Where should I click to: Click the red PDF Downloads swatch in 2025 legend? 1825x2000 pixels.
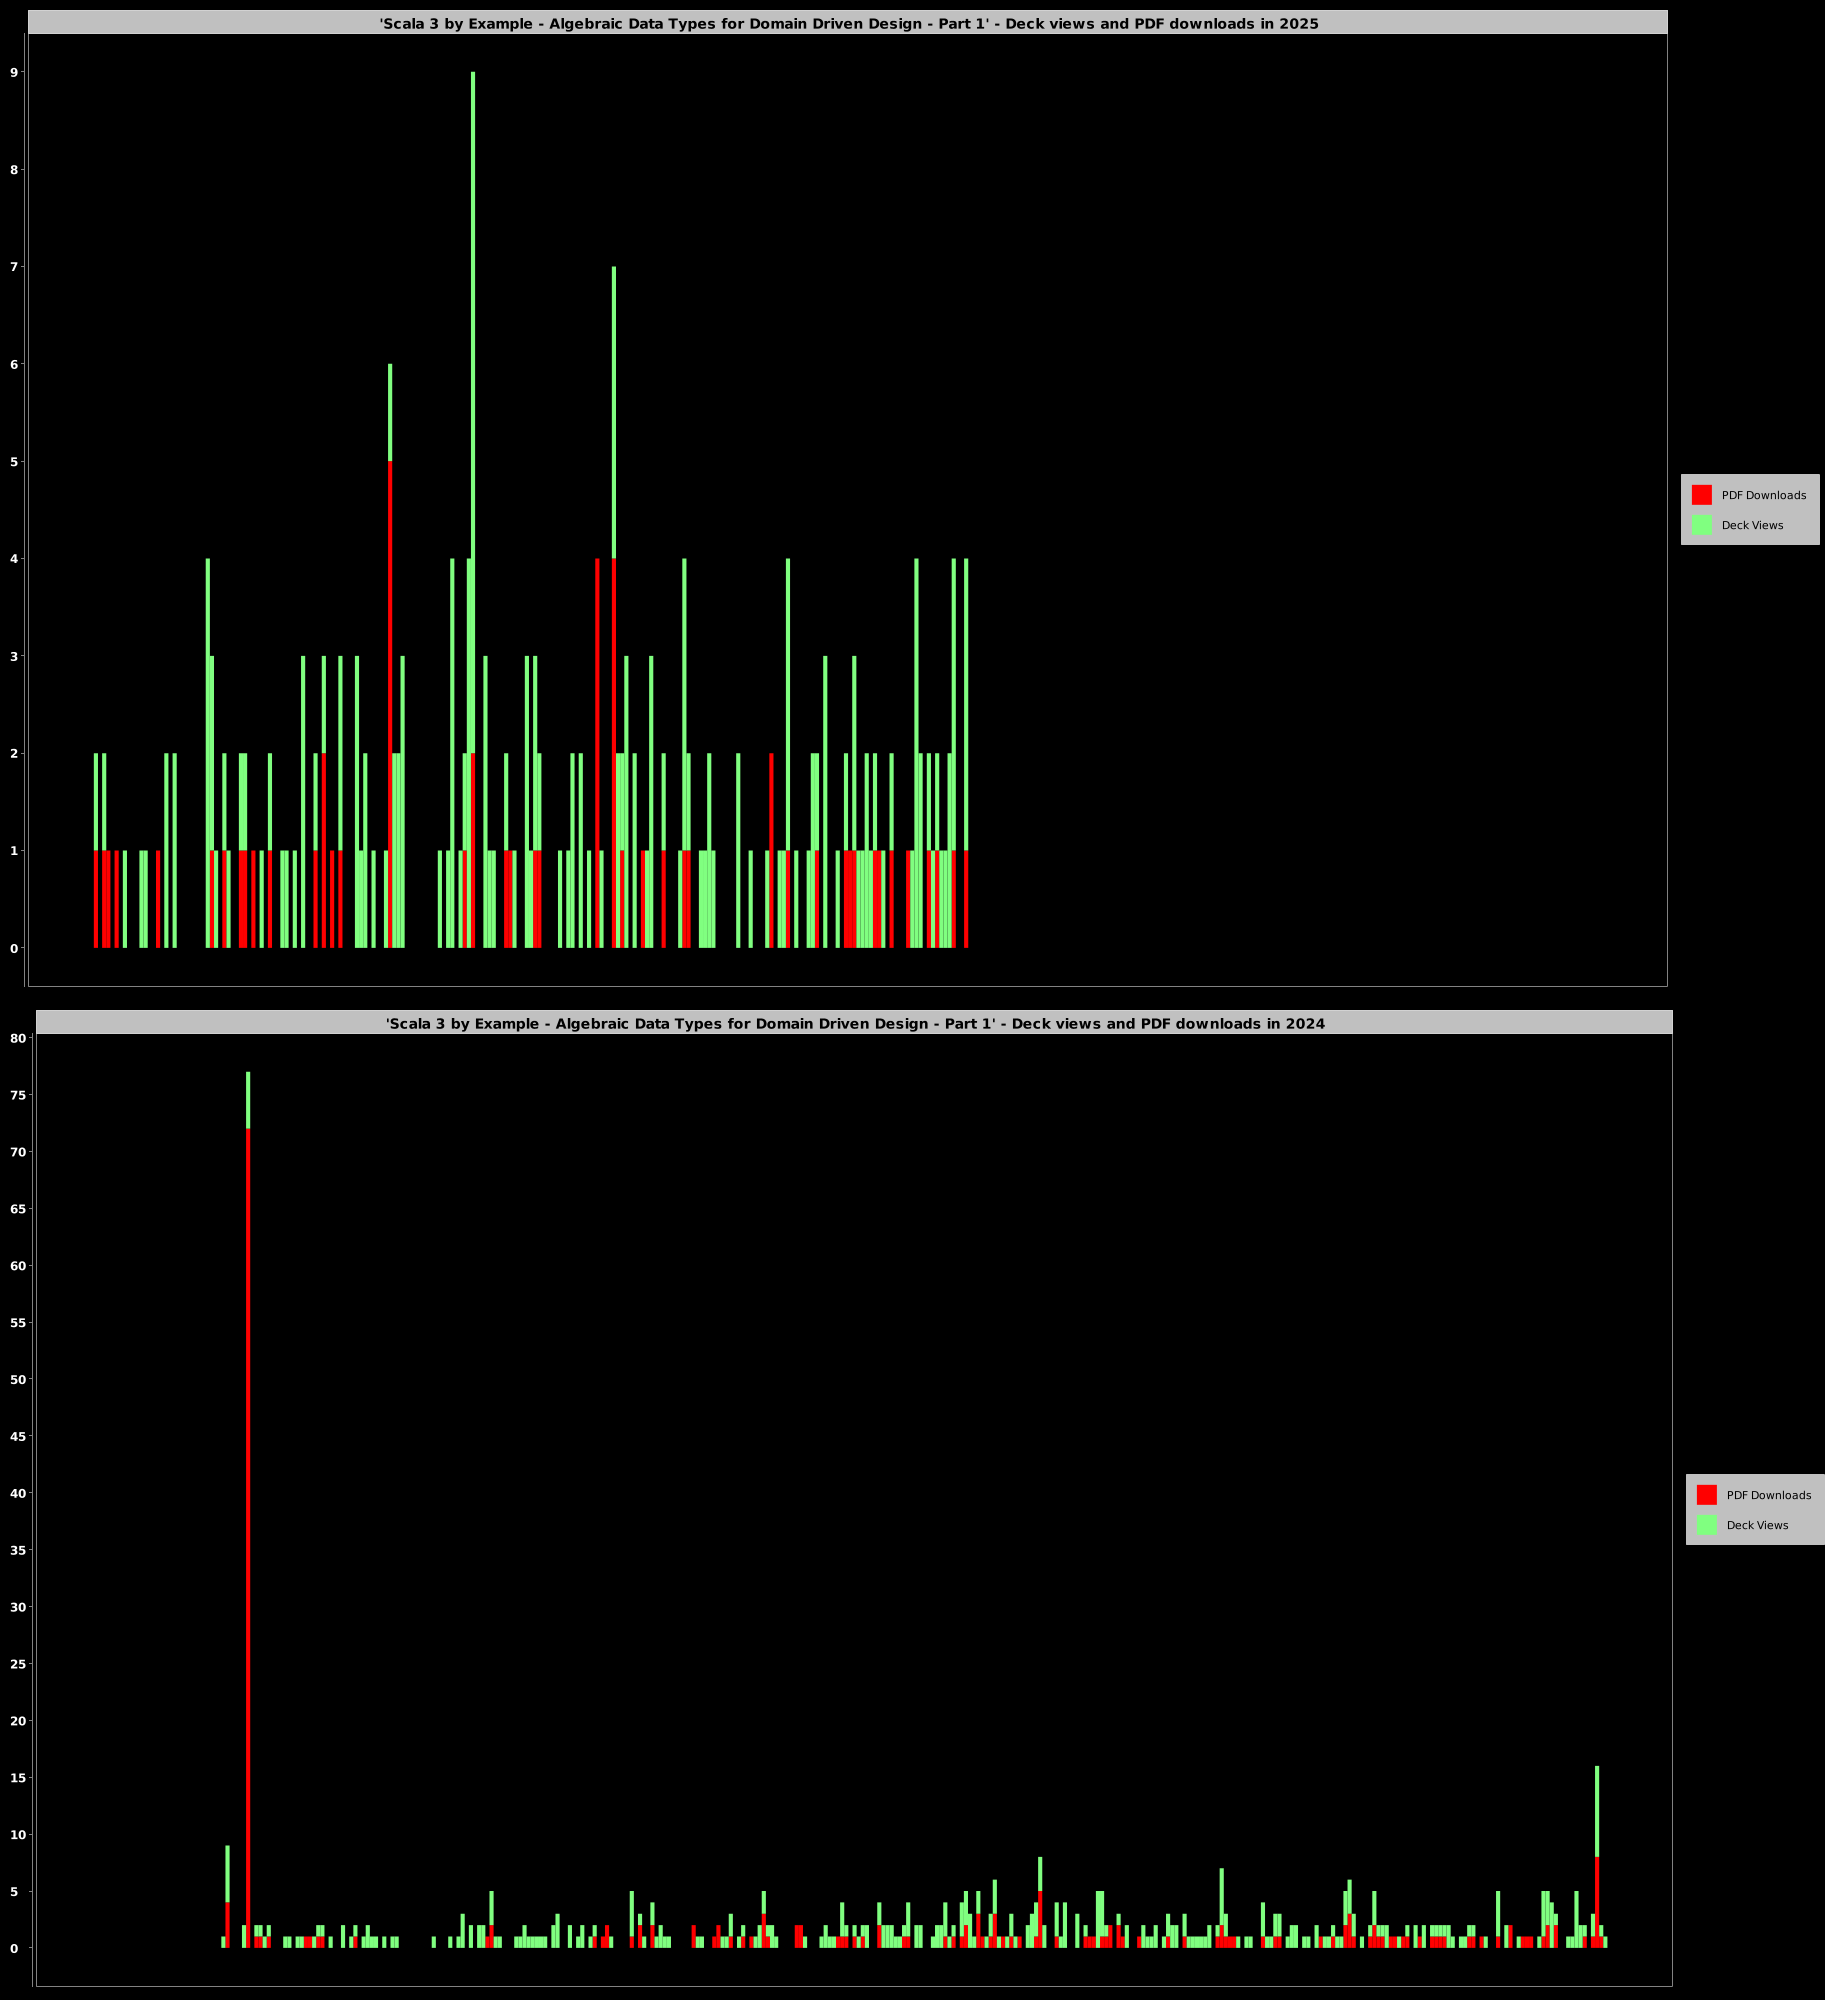pyautogui.click(x=1701, y=495)
